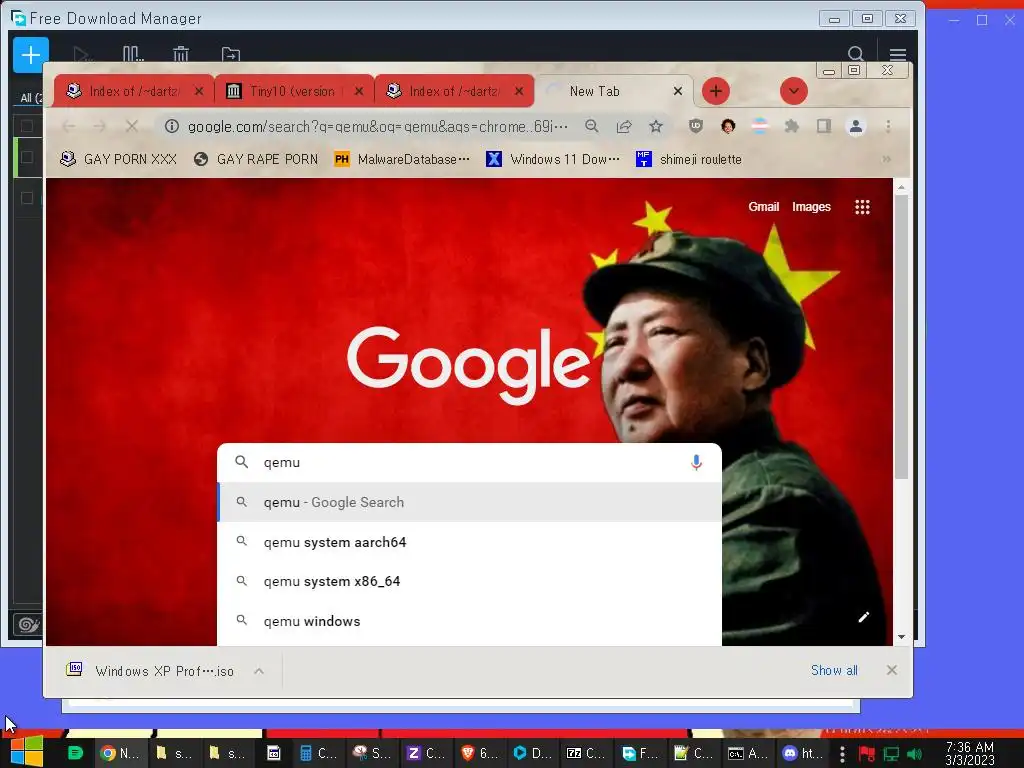Show all downloads
The width and height of the screenshot is (1024, 768).
[834, 670]
